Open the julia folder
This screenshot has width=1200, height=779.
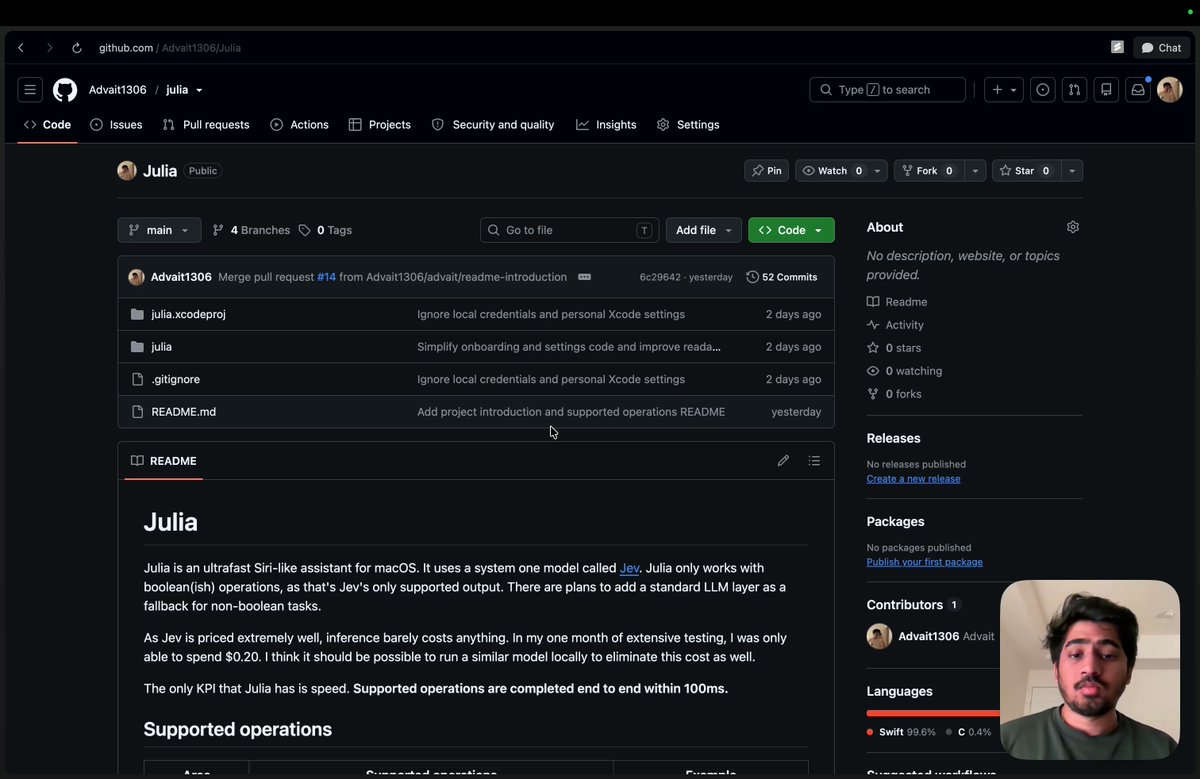click(x=161, y=347)
